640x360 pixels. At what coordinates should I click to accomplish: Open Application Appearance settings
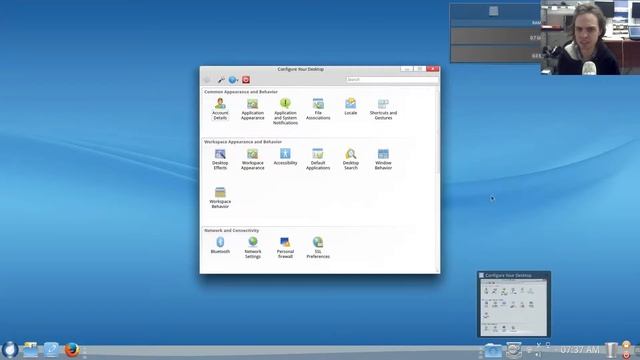253,109
